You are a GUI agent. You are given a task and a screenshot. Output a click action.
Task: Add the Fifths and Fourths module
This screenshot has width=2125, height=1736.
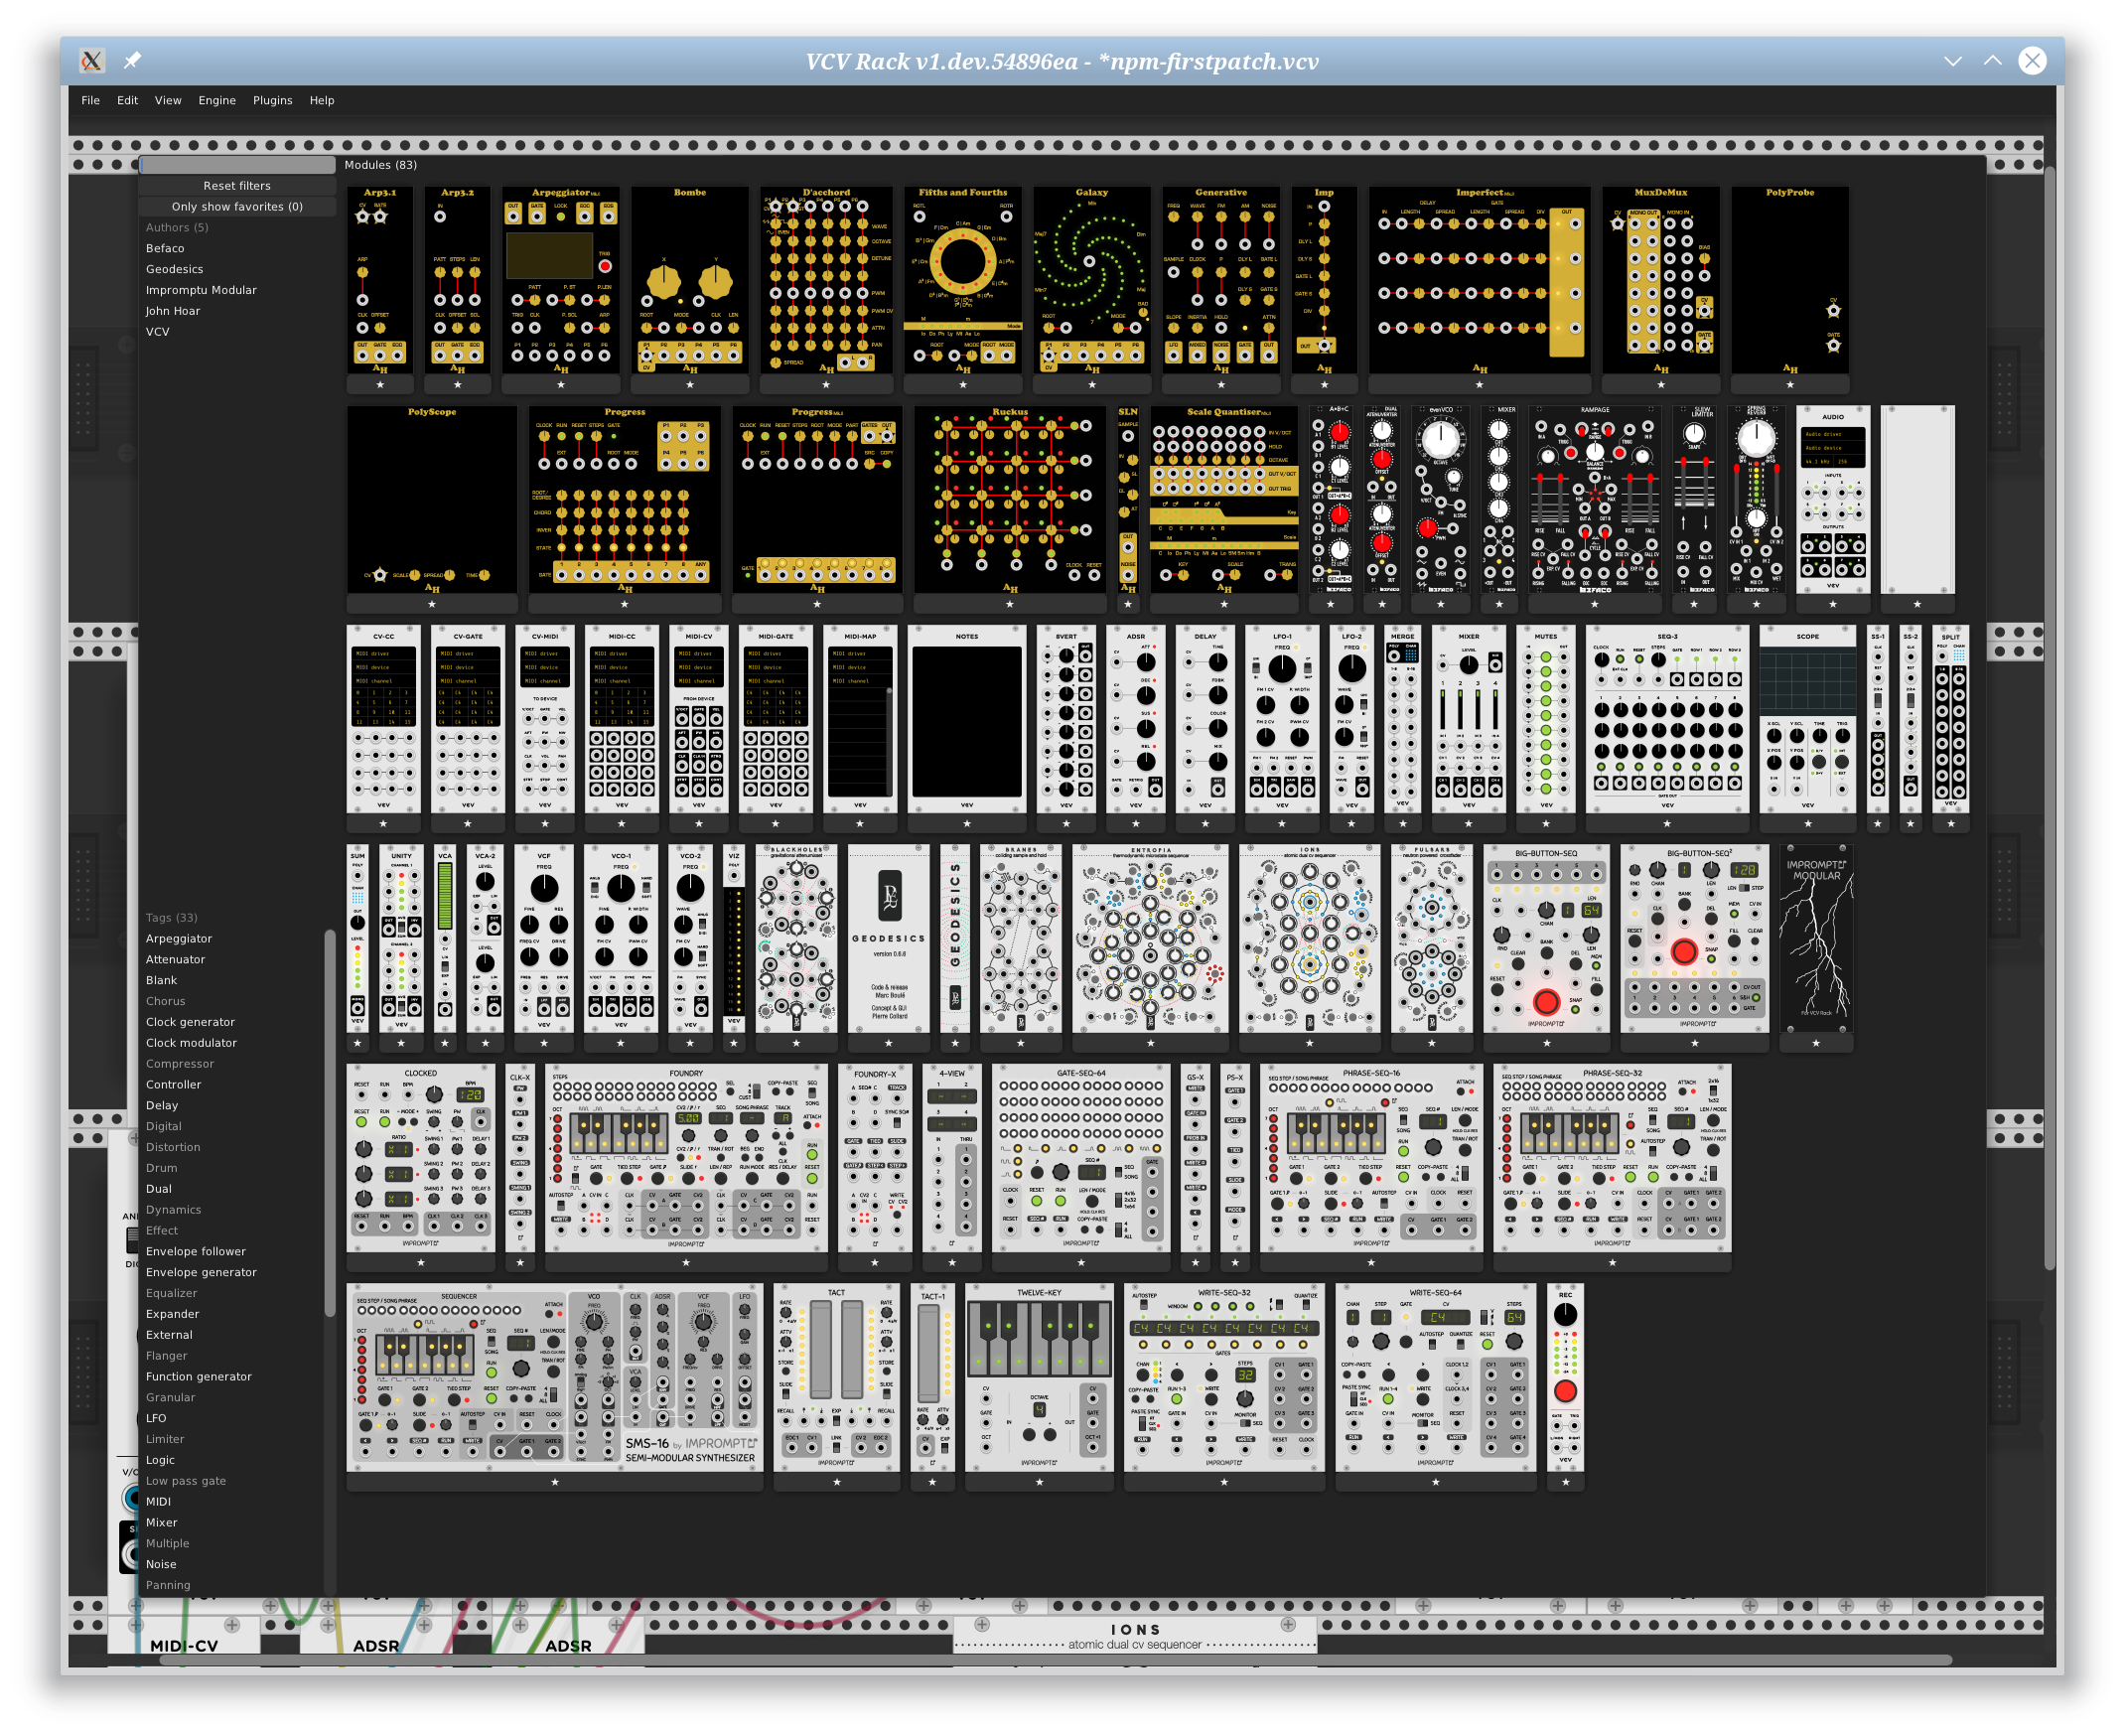pyautogui.click(x=963, y=280)
